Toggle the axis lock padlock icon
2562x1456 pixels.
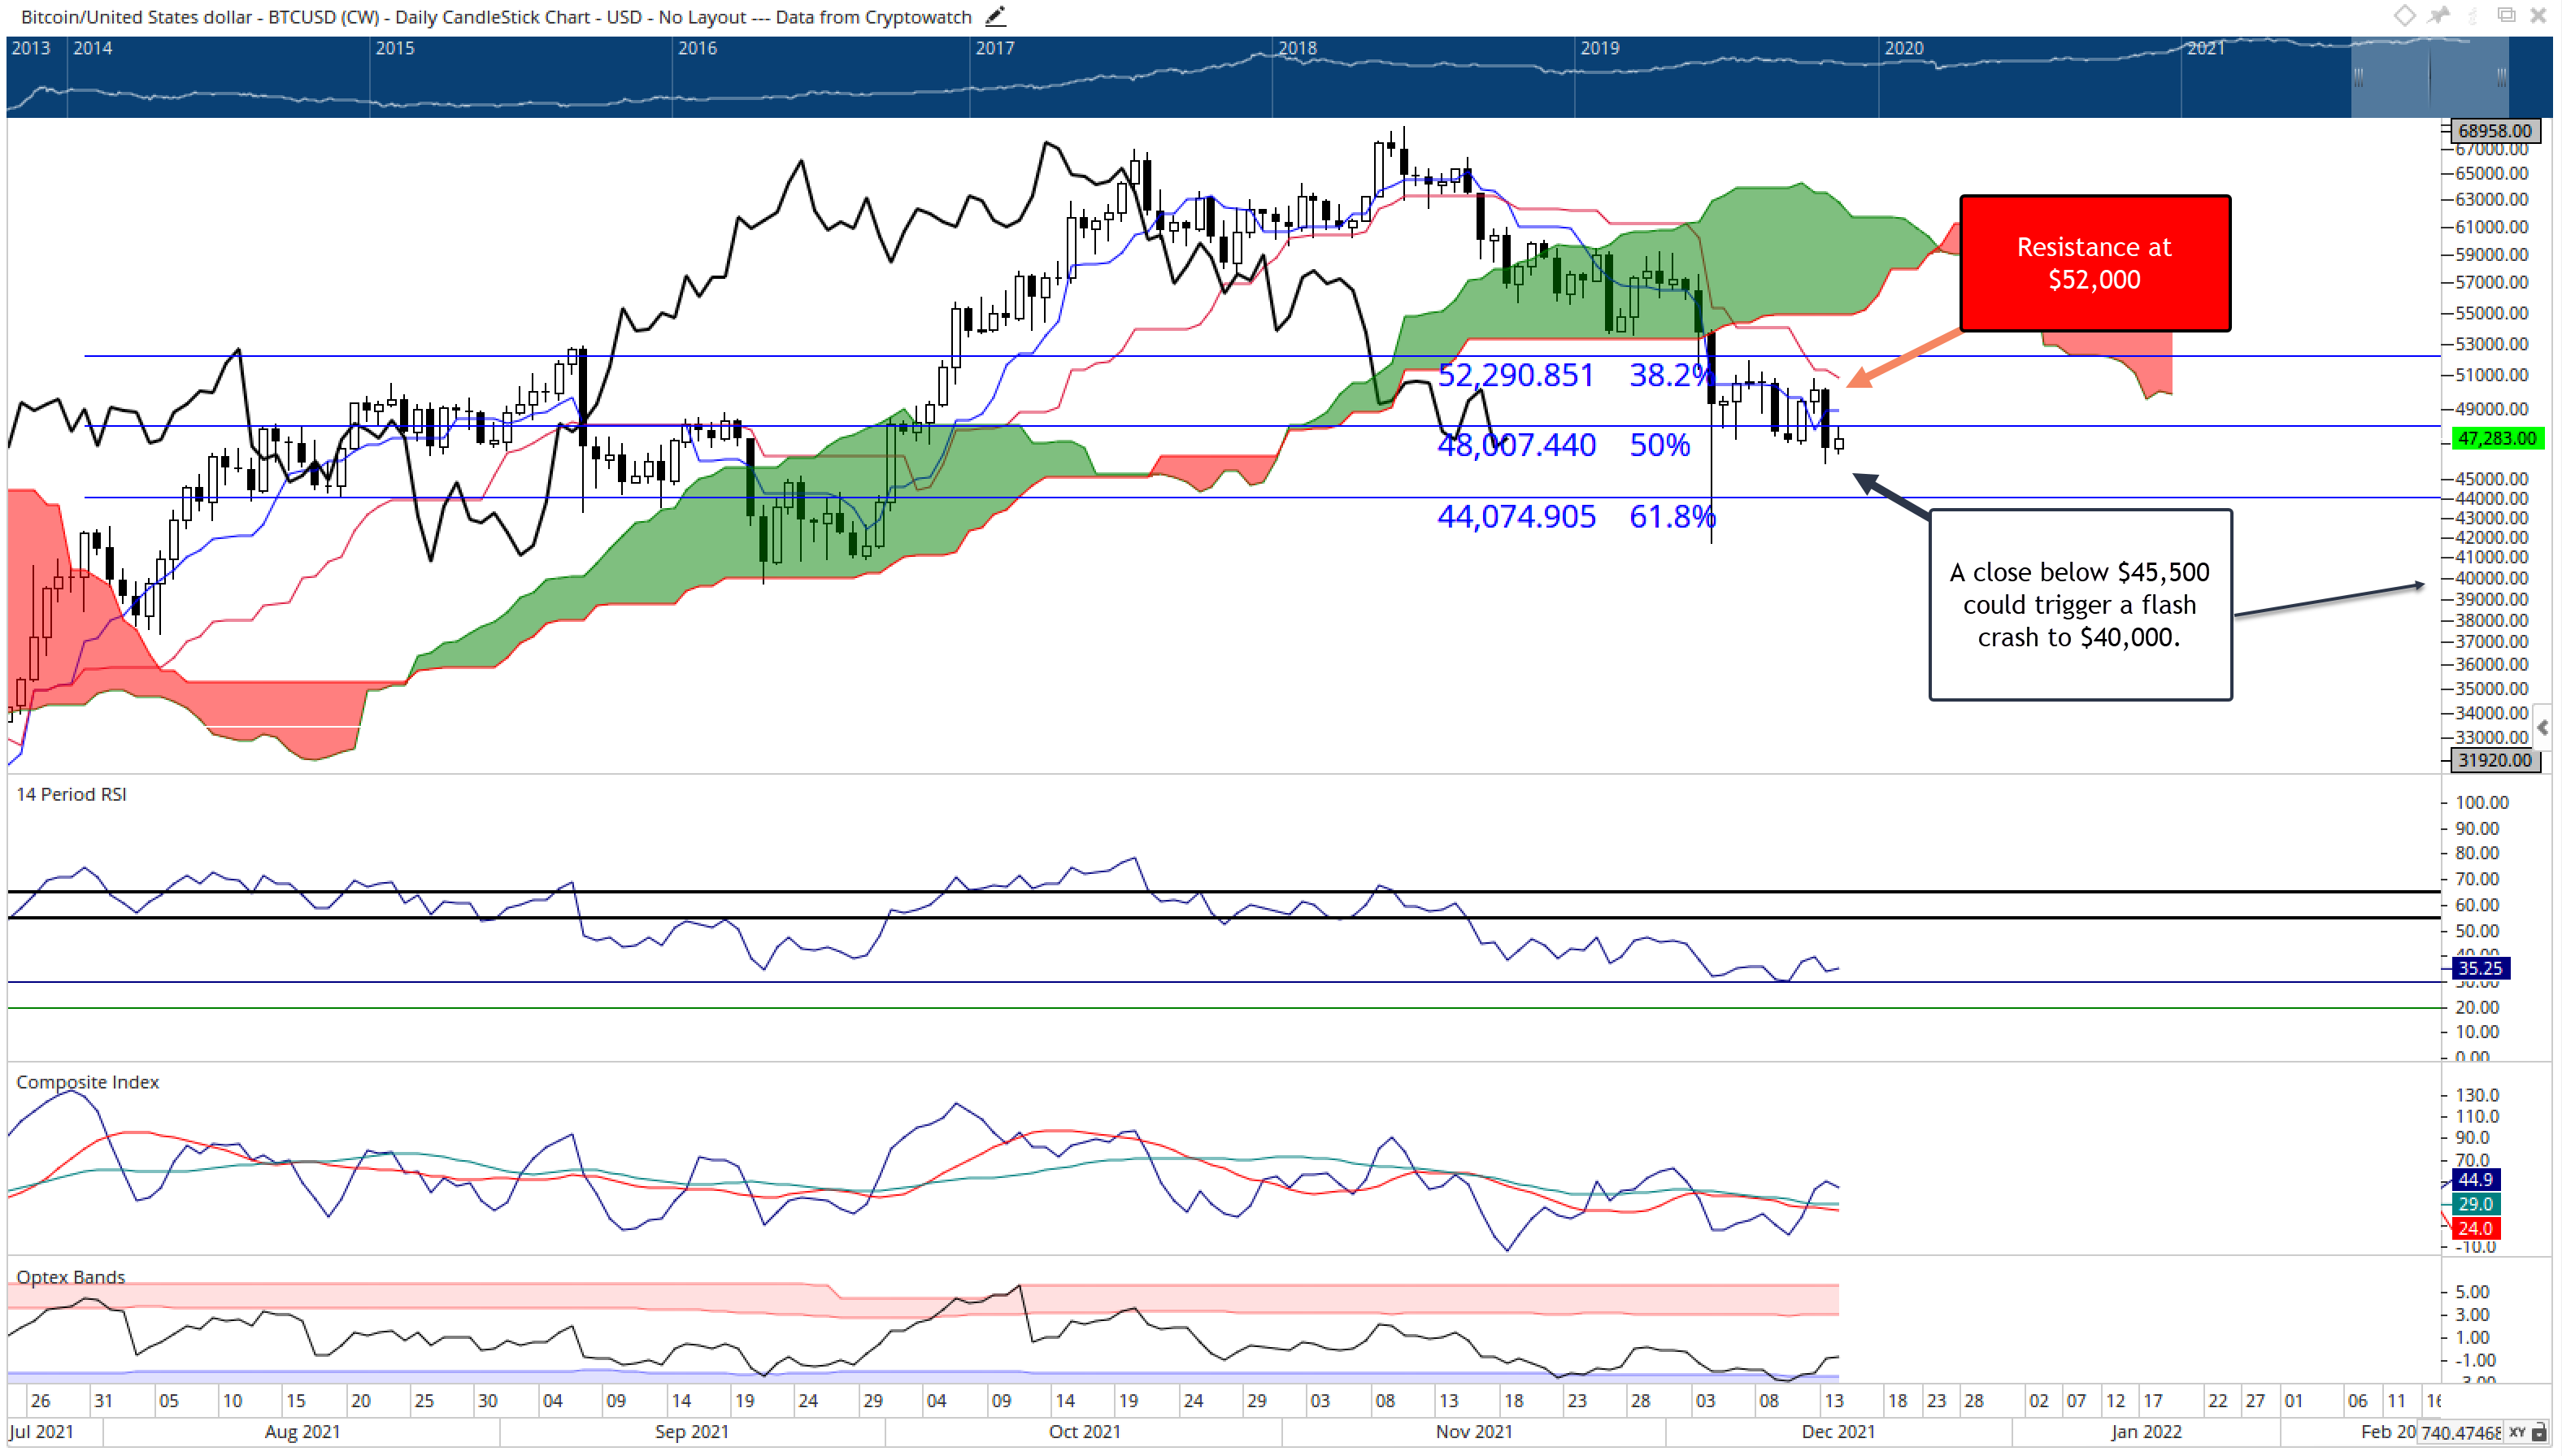tap(2540, 1433)
